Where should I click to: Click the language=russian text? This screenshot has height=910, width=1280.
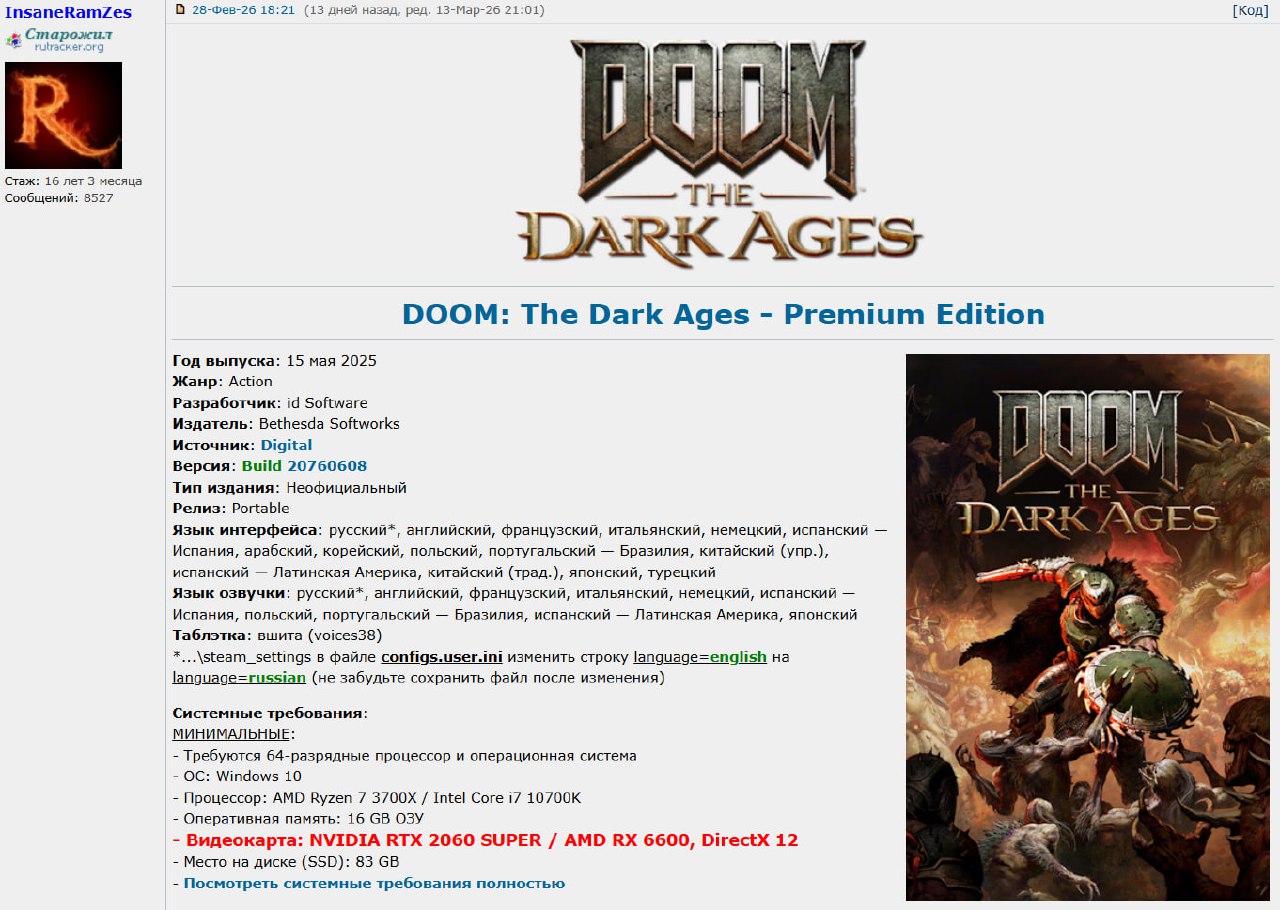pyautogui.click(x=239, y=677)
